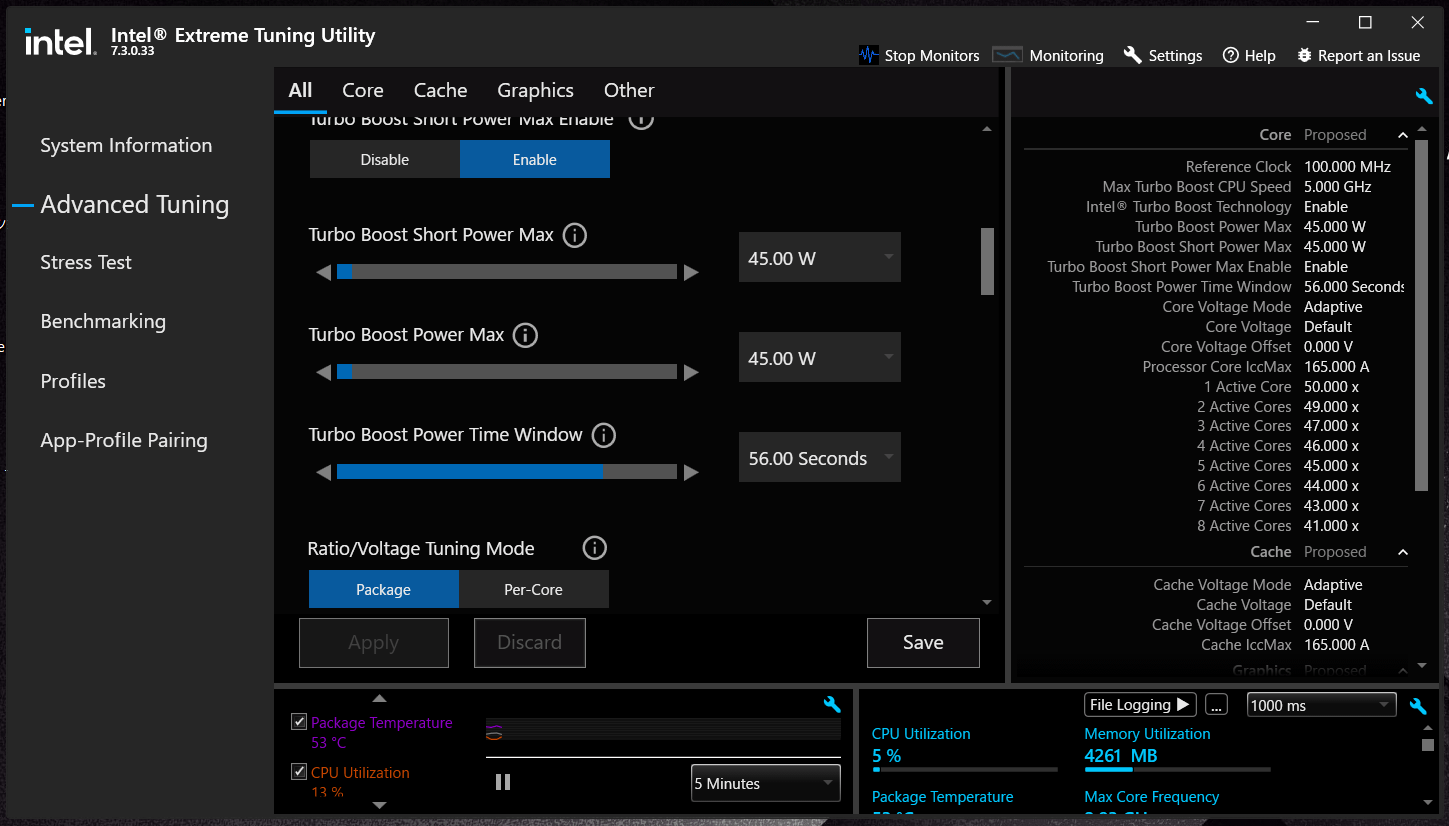Image resolution: width=1449 pixels, height=826 pixels.
Task: Toggle the Package Temperature checkbox
Action: coord(299,722)
